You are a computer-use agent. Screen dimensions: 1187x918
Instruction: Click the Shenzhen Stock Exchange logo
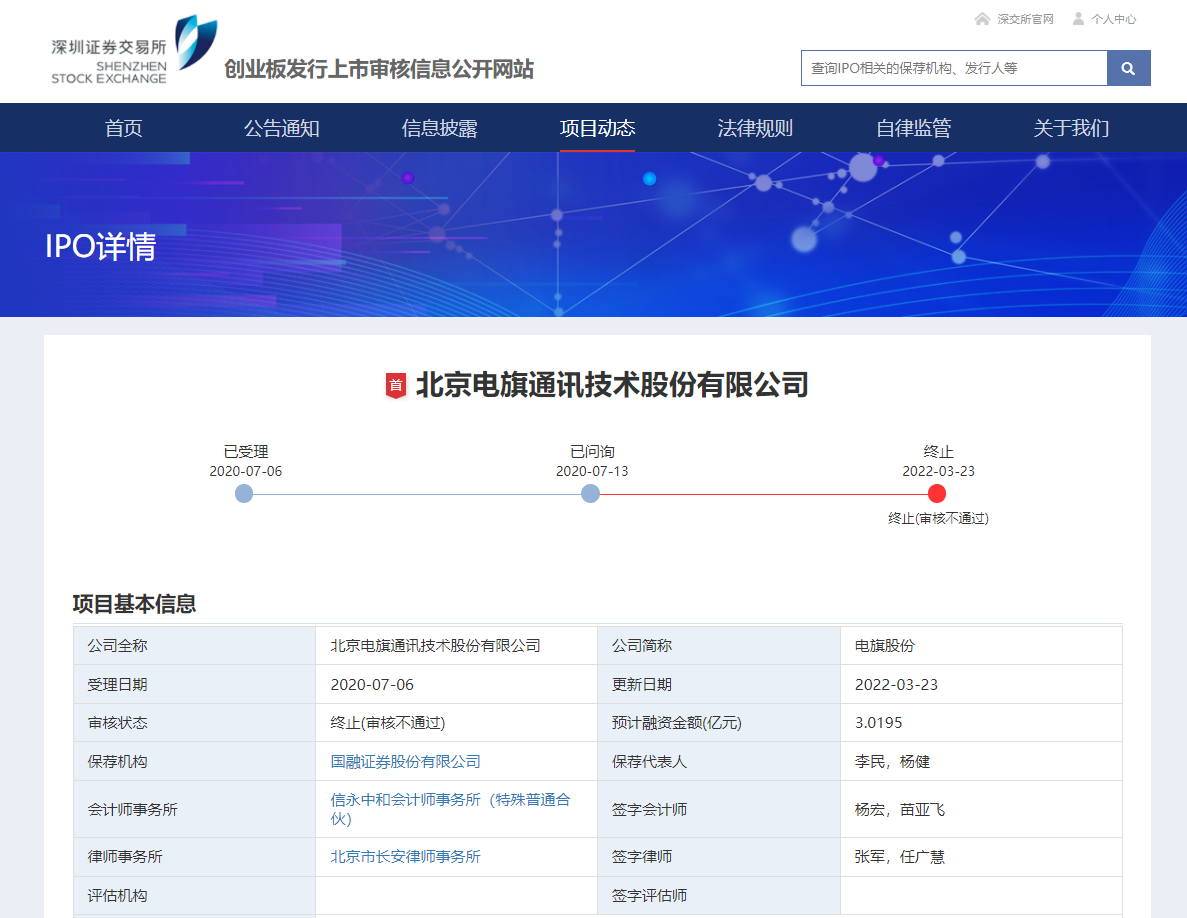[134, 50]
